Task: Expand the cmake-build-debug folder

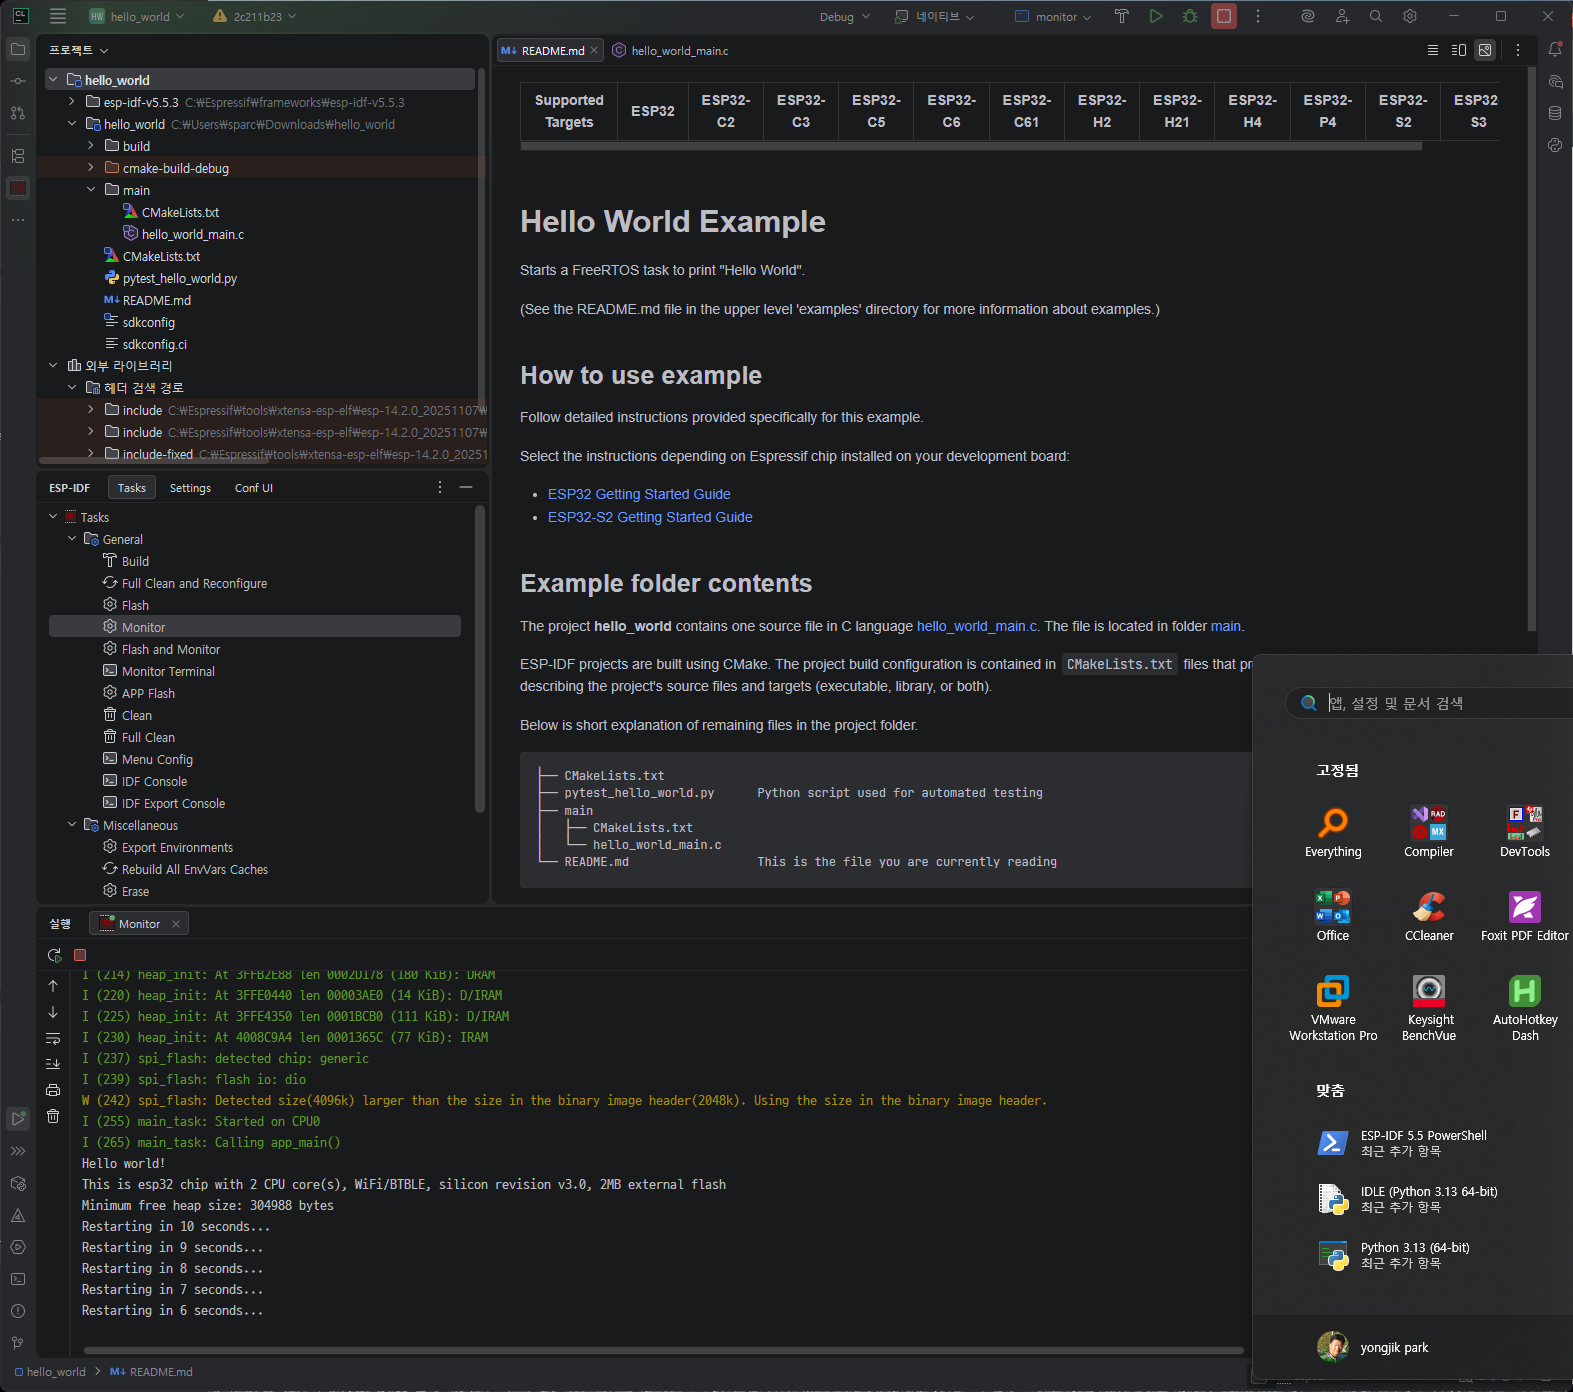Action: pos(90,168)
